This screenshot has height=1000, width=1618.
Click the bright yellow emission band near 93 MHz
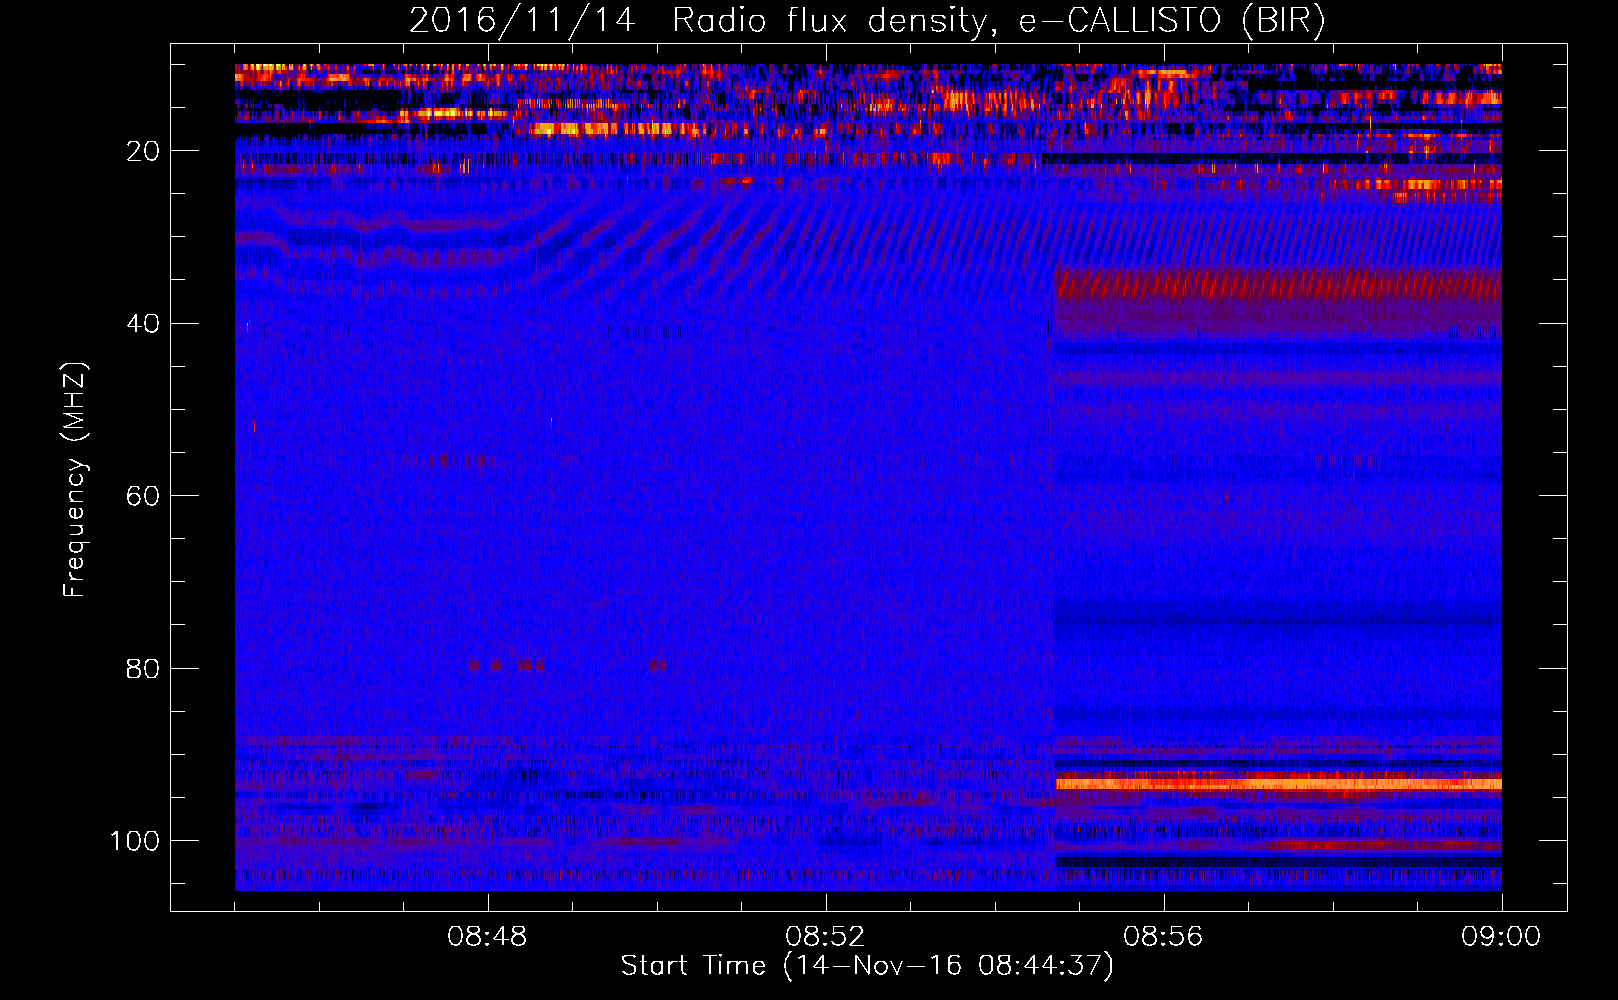pyautogui.click(x=1279, y=783)
